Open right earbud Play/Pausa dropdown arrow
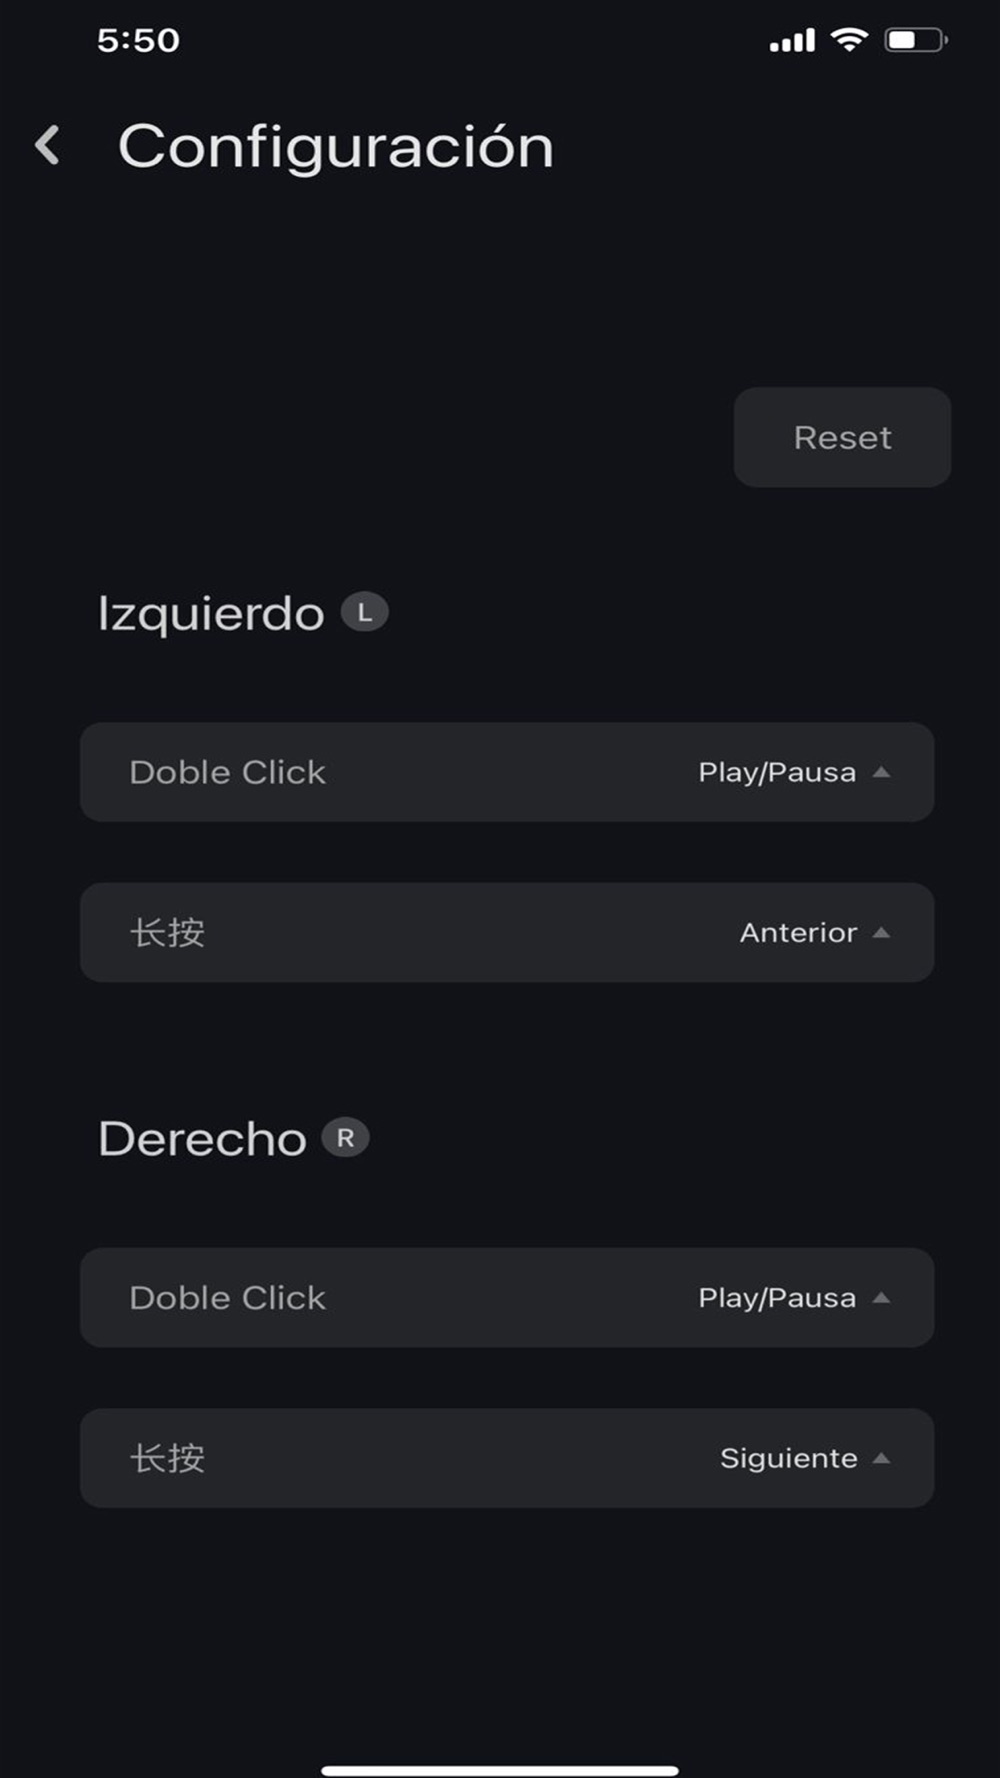 point(881,1297)
